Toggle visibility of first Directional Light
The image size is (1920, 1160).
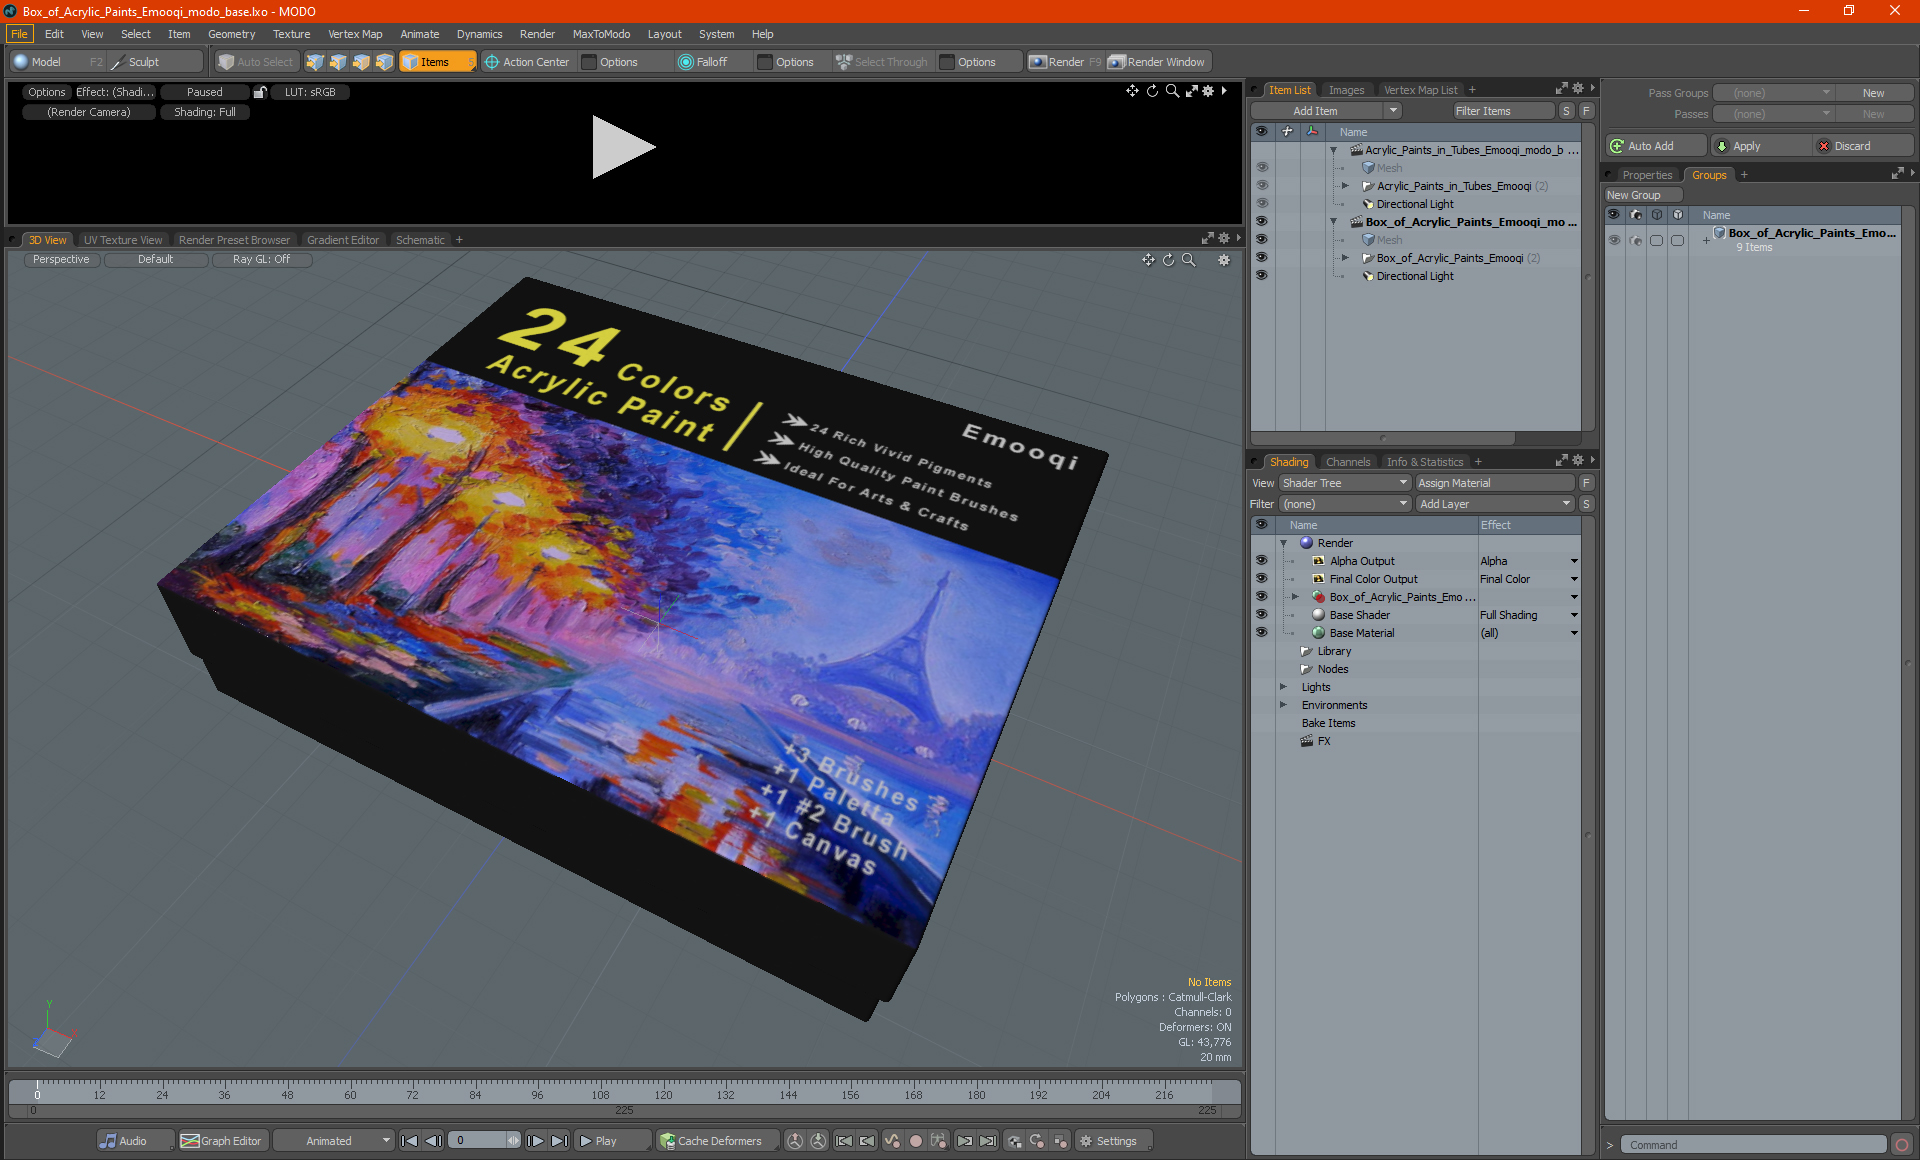click(x=1261, y=204)
